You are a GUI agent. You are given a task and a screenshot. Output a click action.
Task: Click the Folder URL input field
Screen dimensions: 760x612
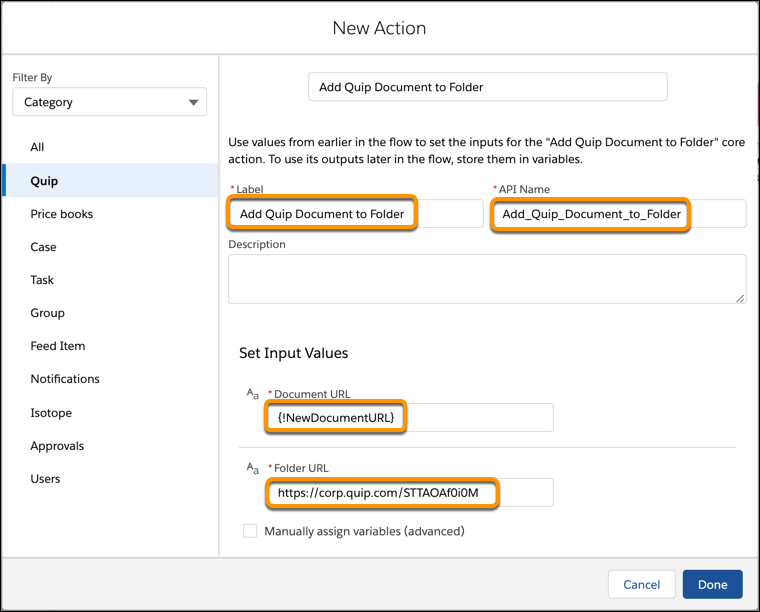pos(409,492)
